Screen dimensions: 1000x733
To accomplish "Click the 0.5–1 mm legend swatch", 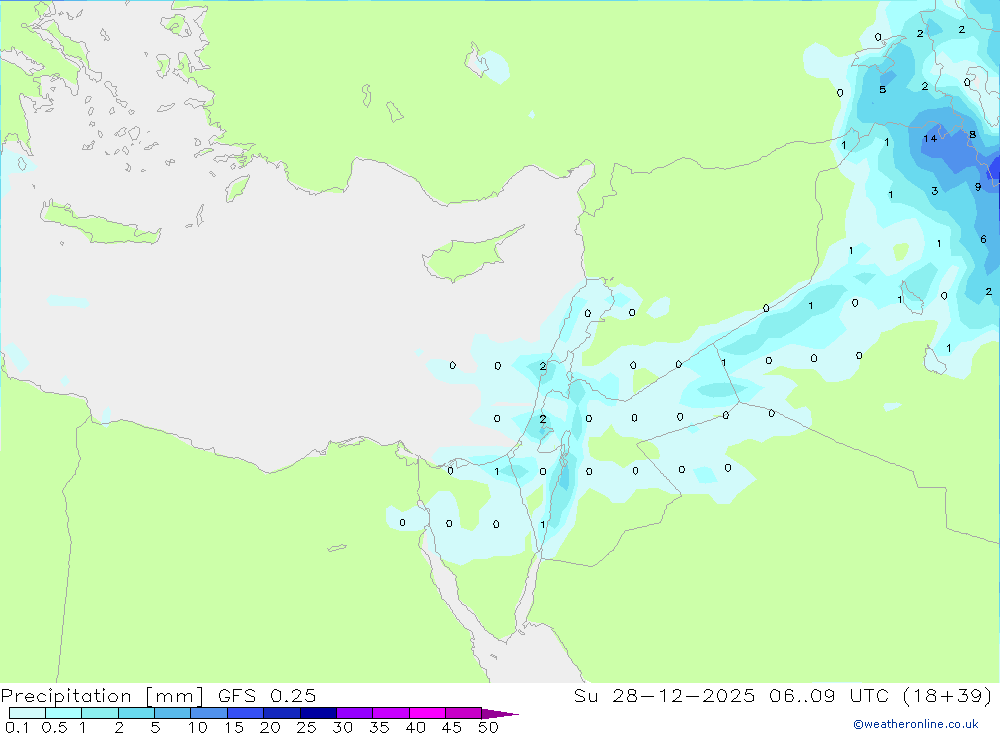I will (64, 713).
